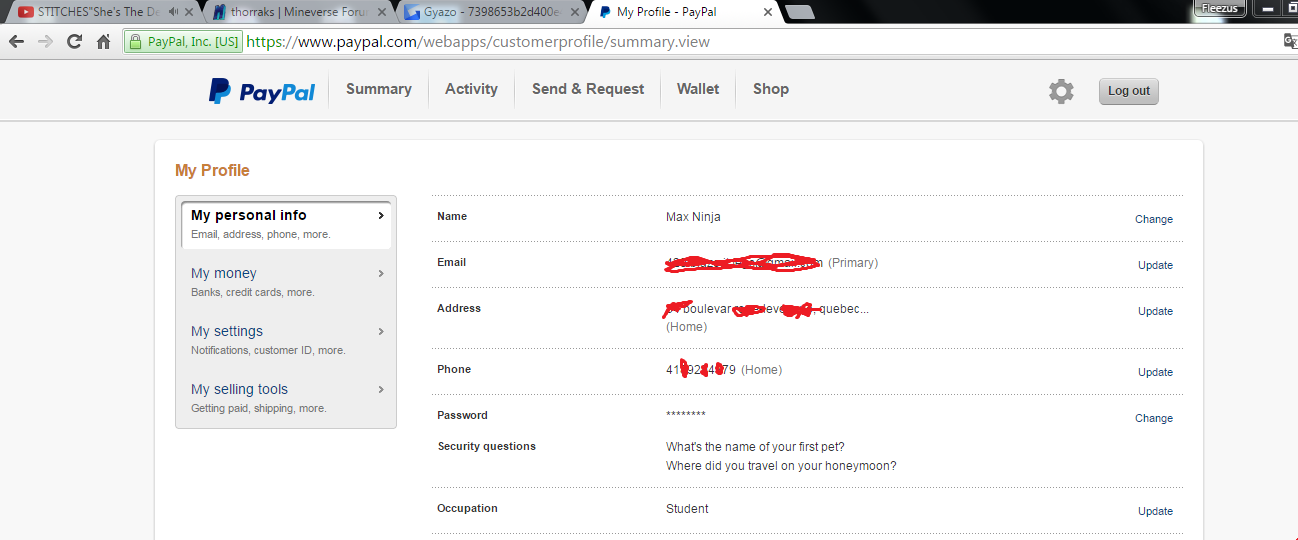1298x540 pixels.
Task: Expand chevron beside My selling tools
Action: coord(381,389)
